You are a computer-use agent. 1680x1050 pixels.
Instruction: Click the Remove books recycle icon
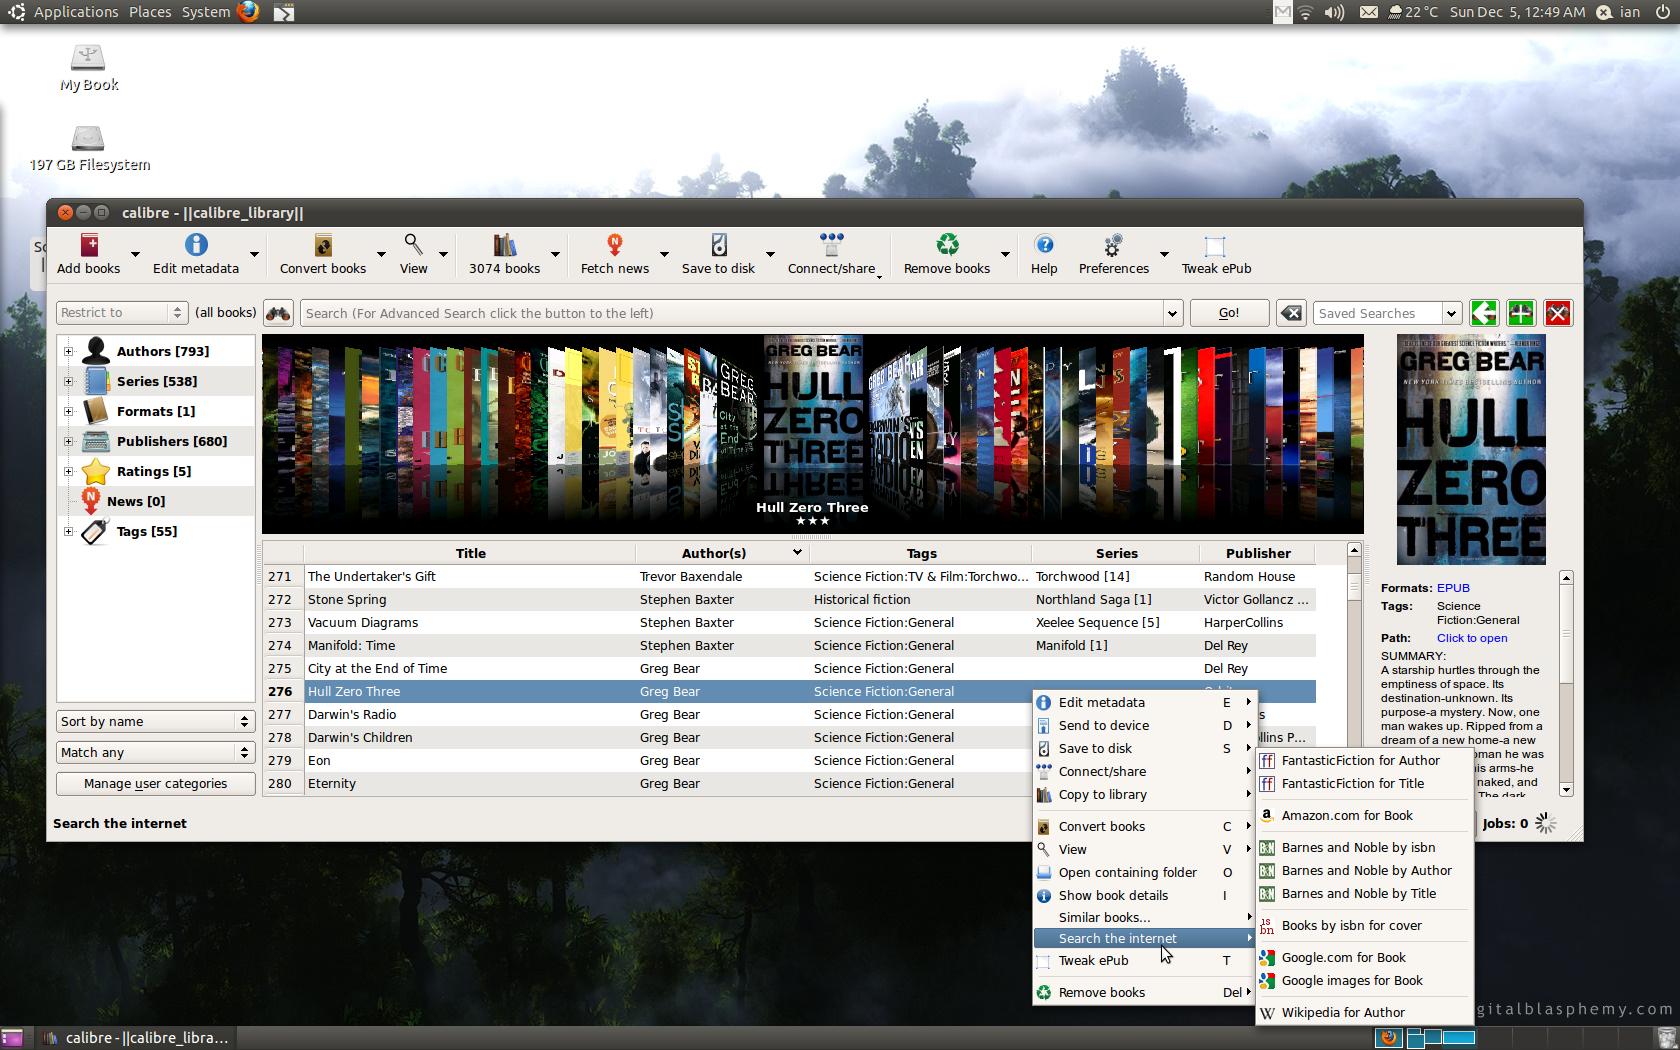[x=947, y=246]
